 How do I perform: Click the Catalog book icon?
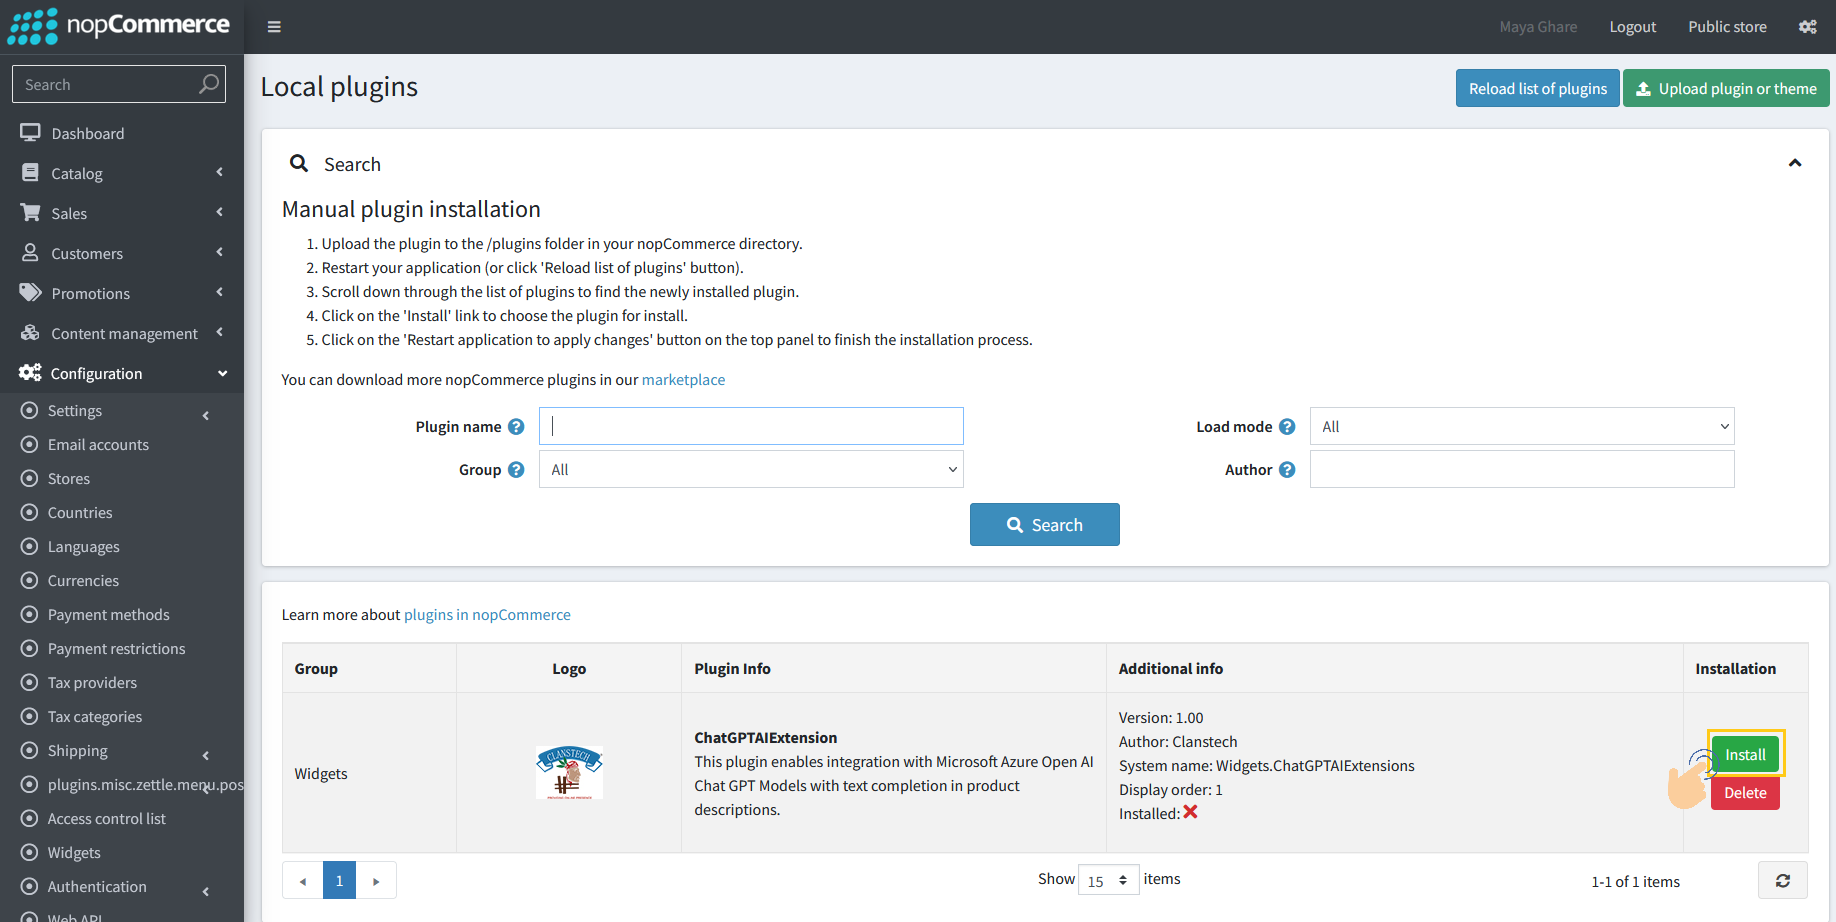pos(30,173)
